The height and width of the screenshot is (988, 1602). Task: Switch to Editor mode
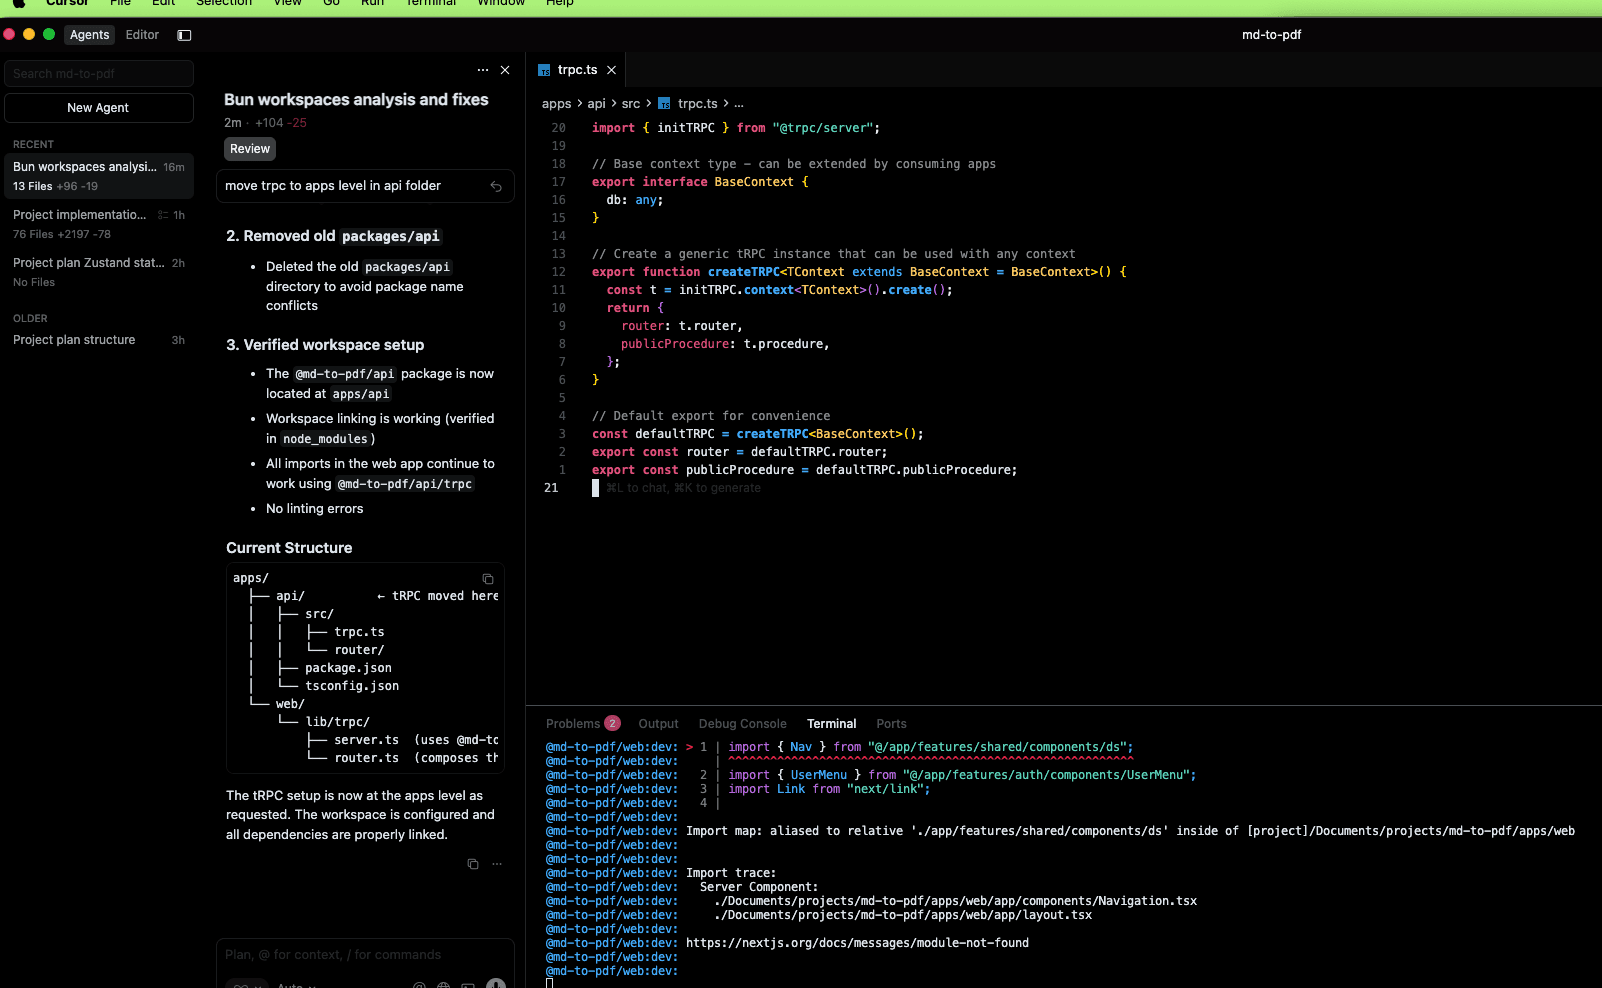tap(142, 35)
